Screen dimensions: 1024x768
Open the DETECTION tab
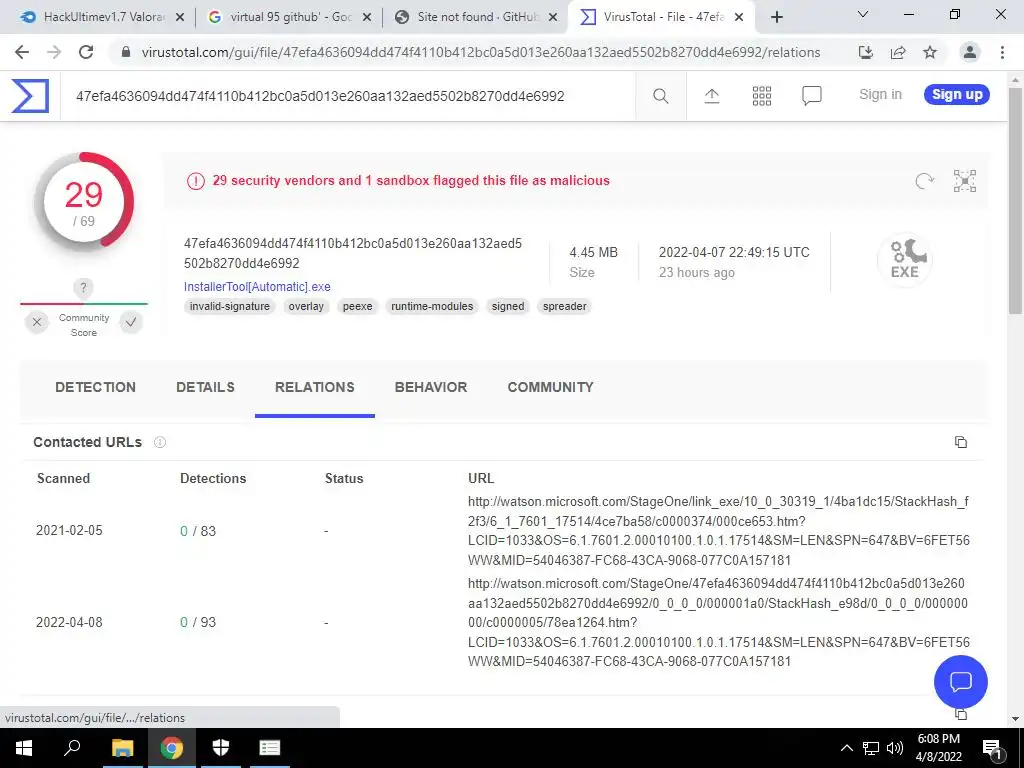tap(95, 387)
